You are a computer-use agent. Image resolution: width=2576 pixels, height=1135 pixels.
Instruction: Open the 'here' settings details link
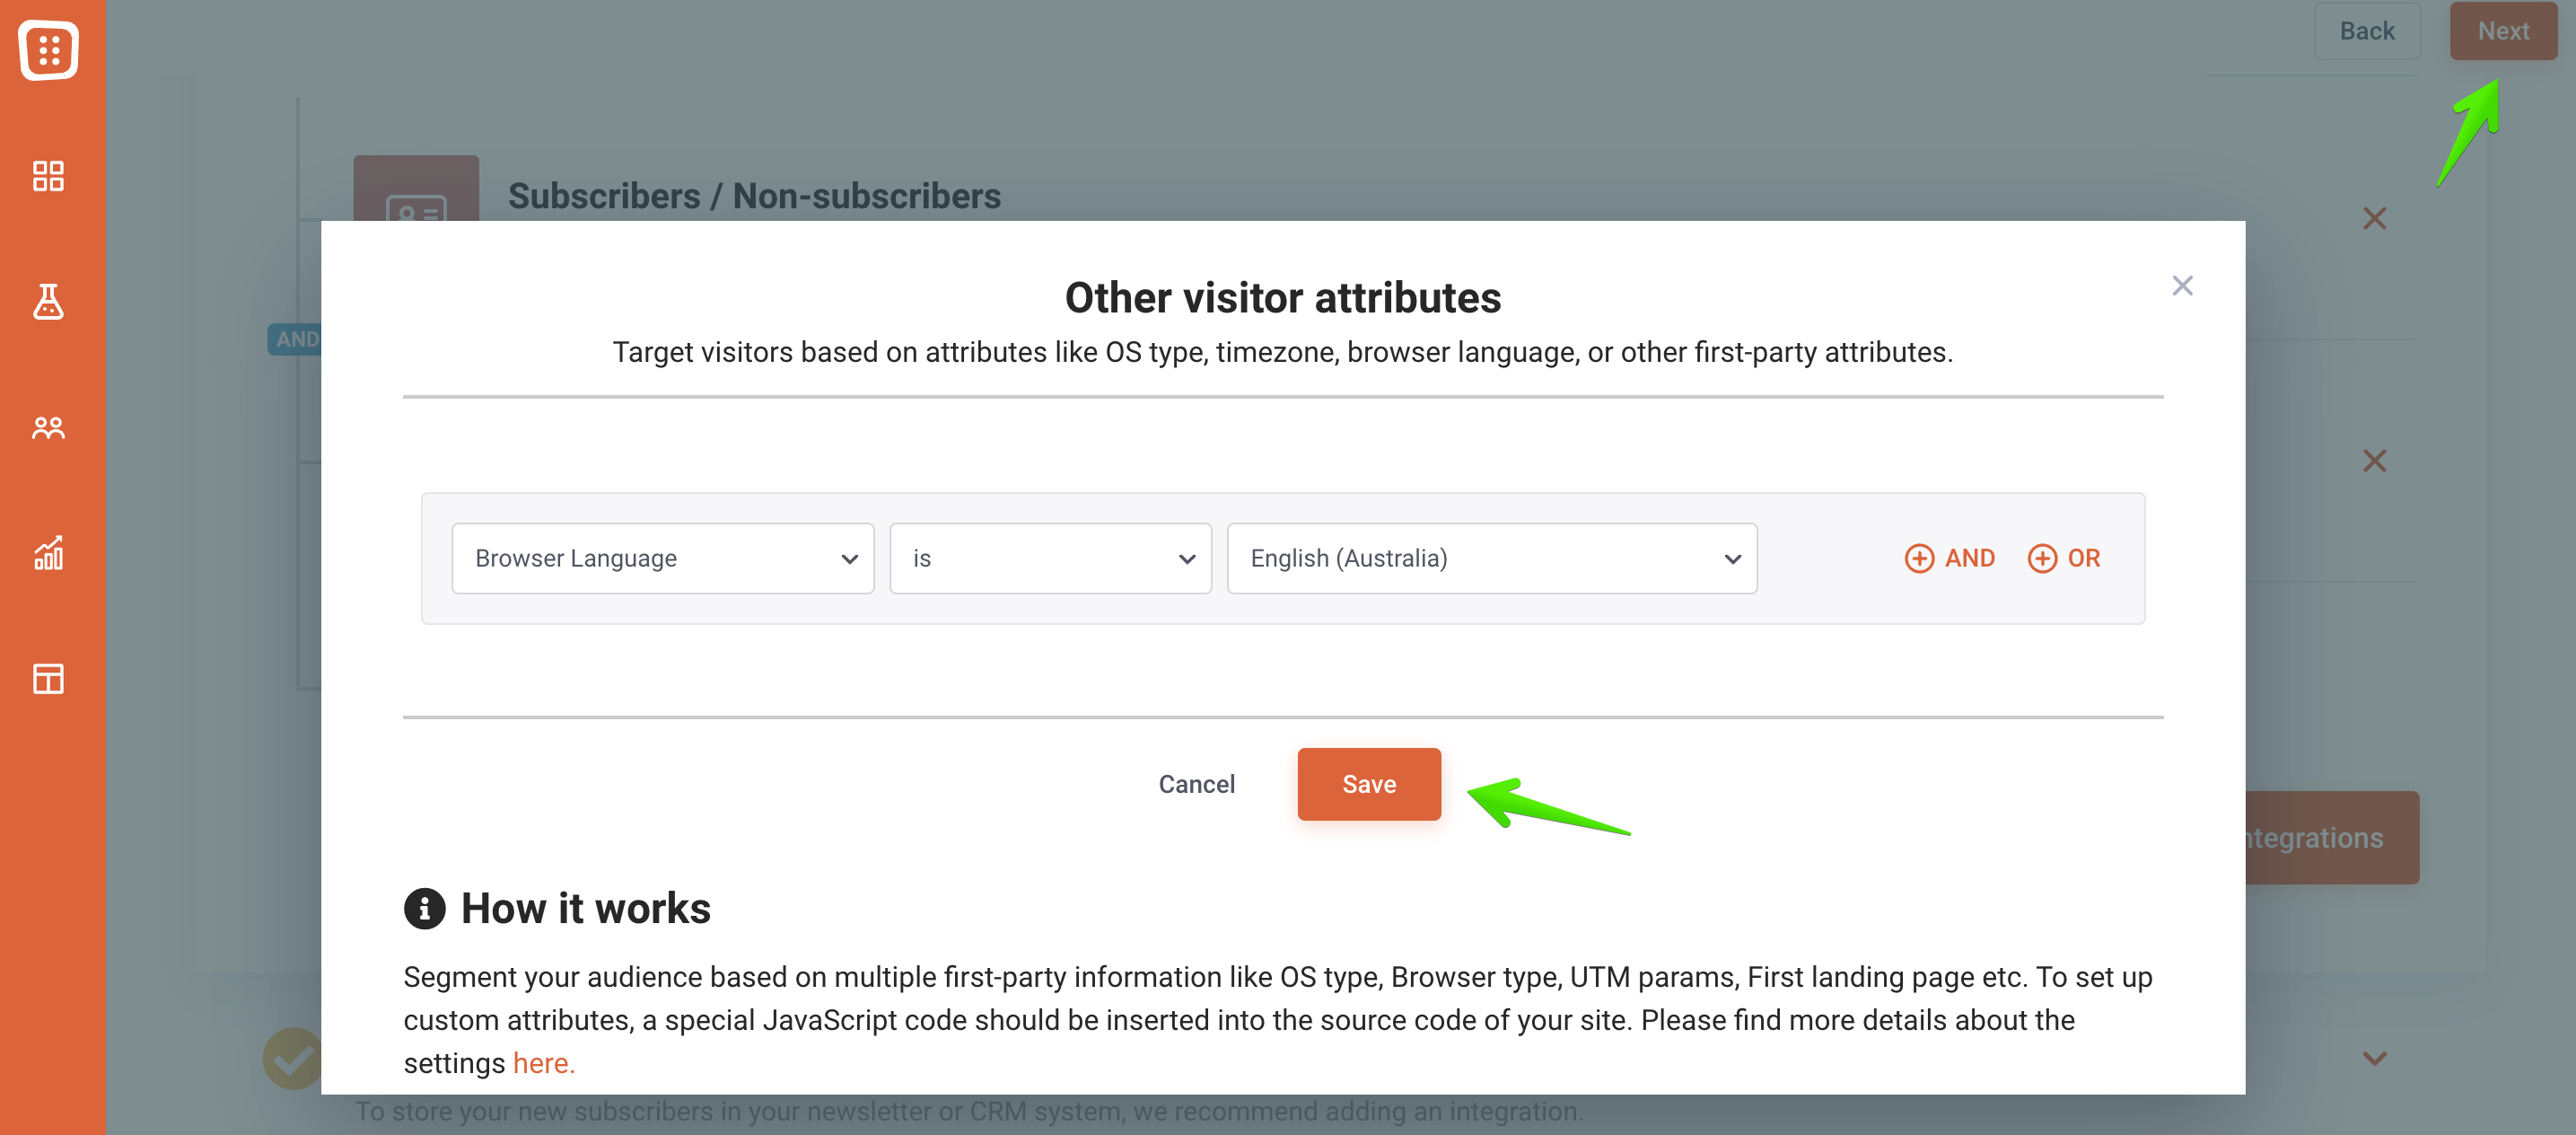[x=543, y=1063]
